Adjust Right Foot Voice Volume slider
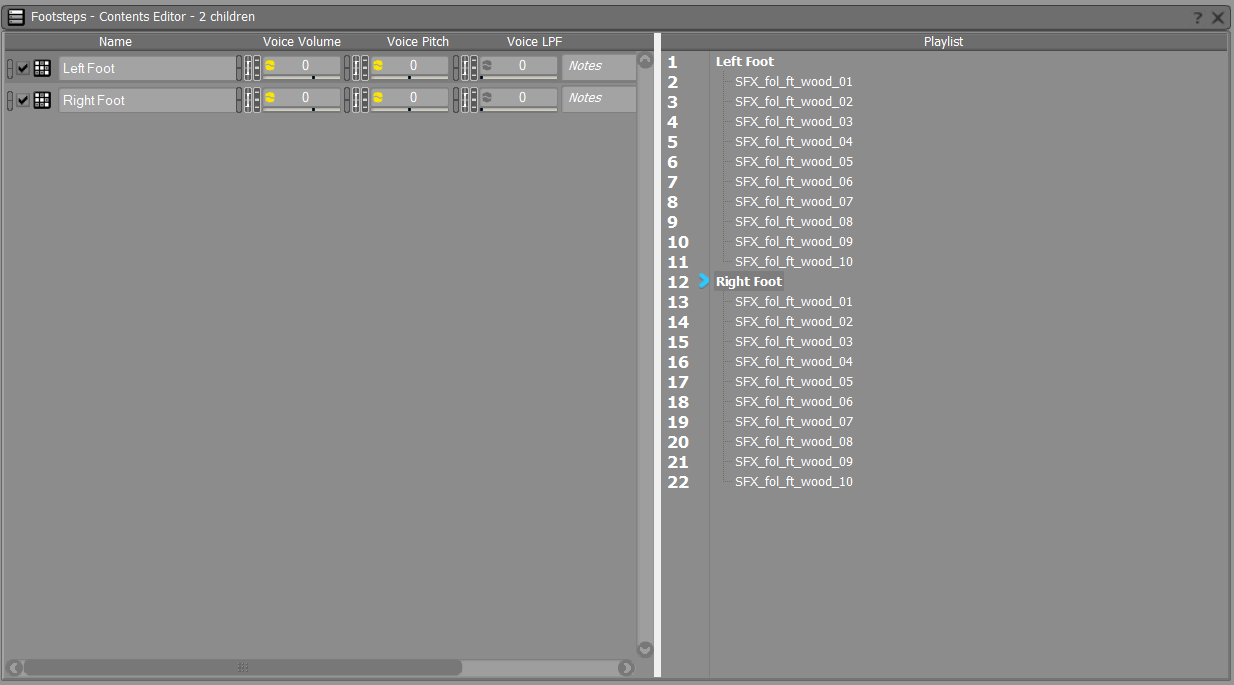1234x685 pixels. 301,109
